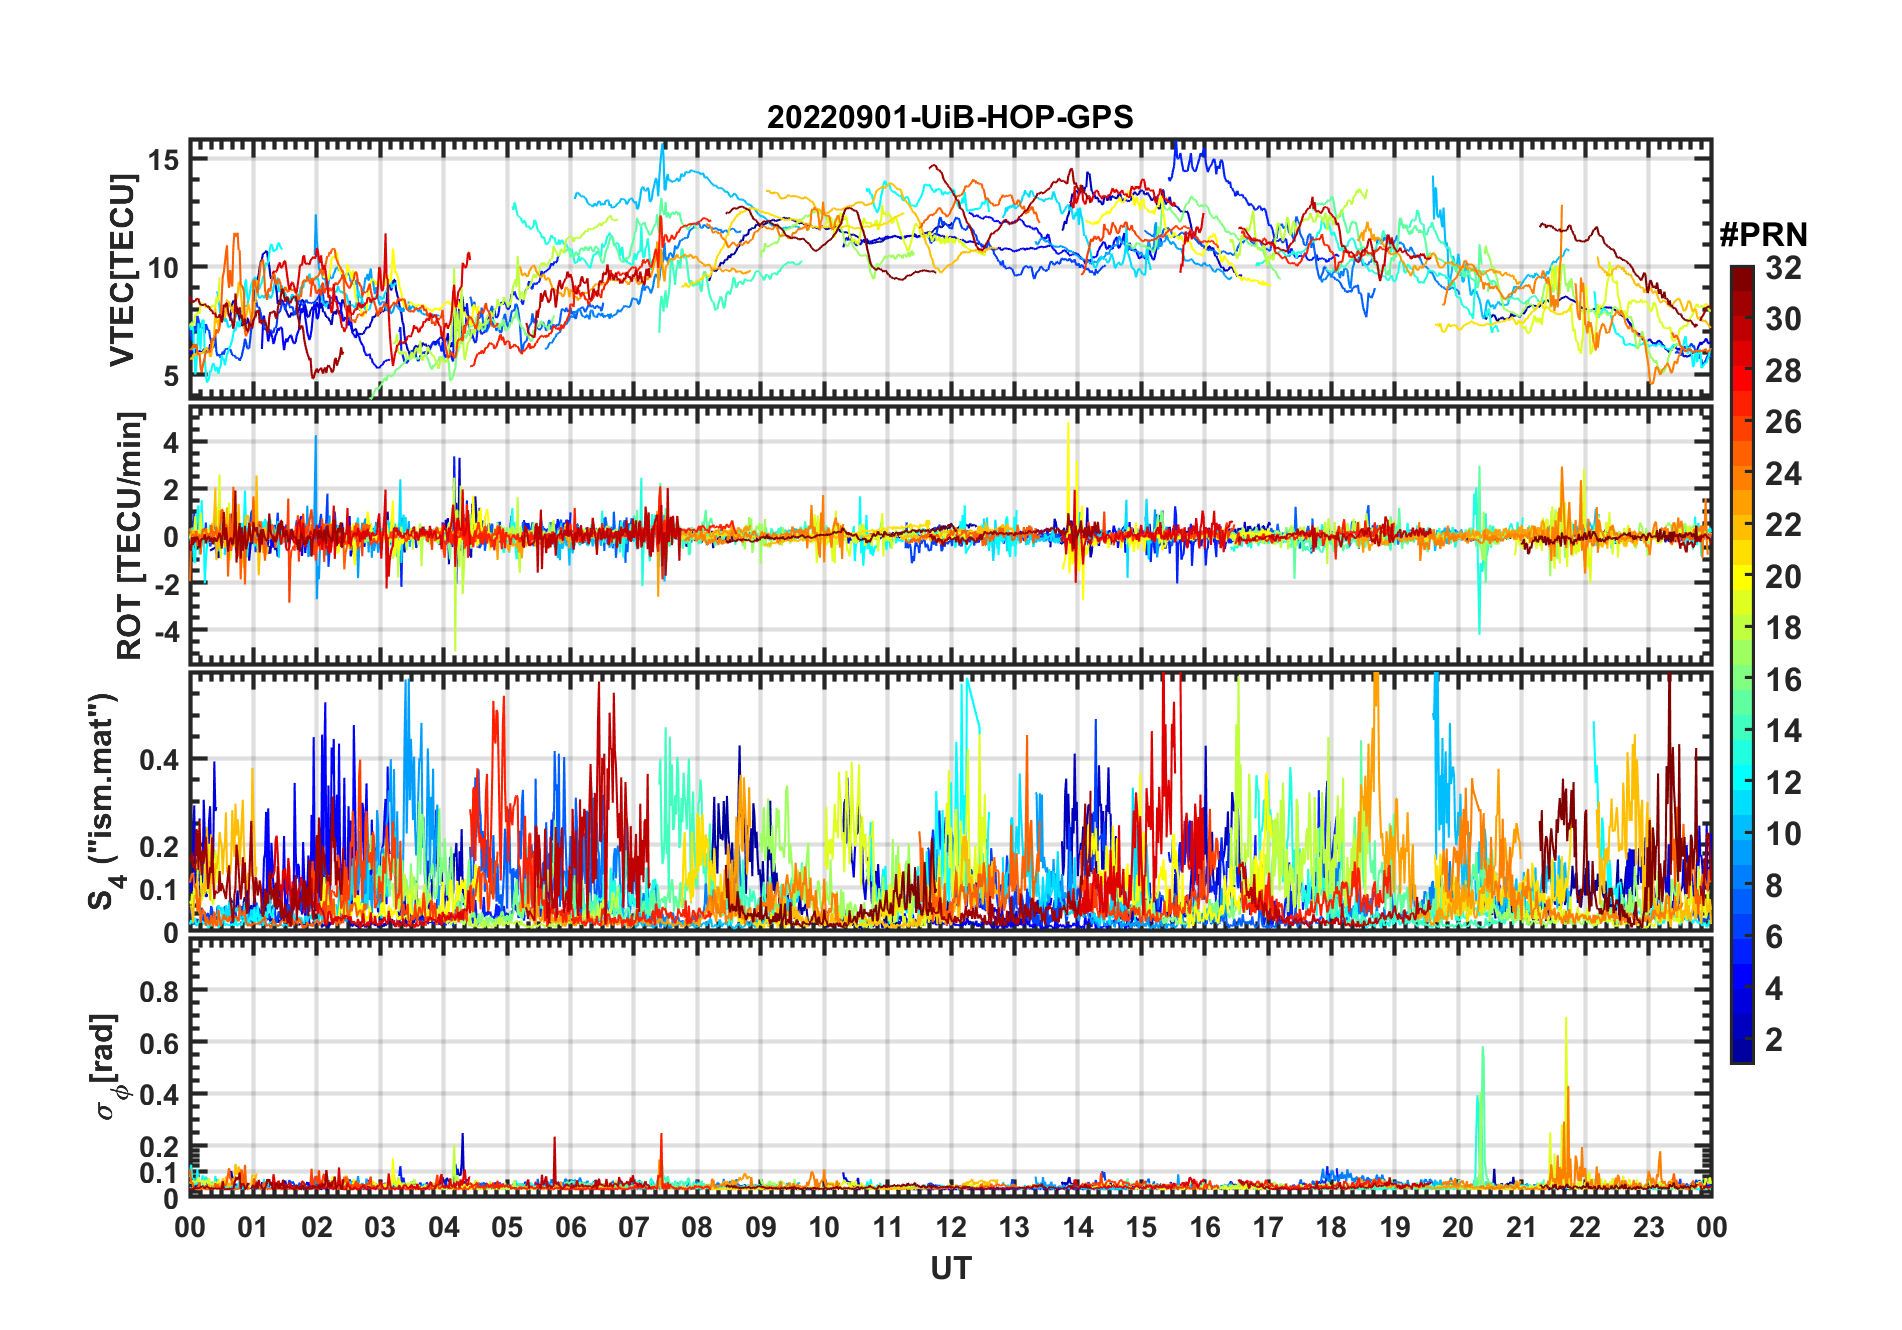Screen dimensions: 1902x1330
Task: Select hour tick 10 on UT axis
Action: [x=824, y=1227]
